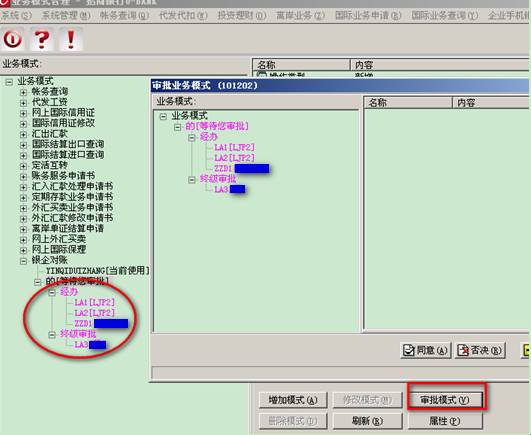Collapse the 终级审批 node in dialog tree
531x435 pixels.
point(192,180)
